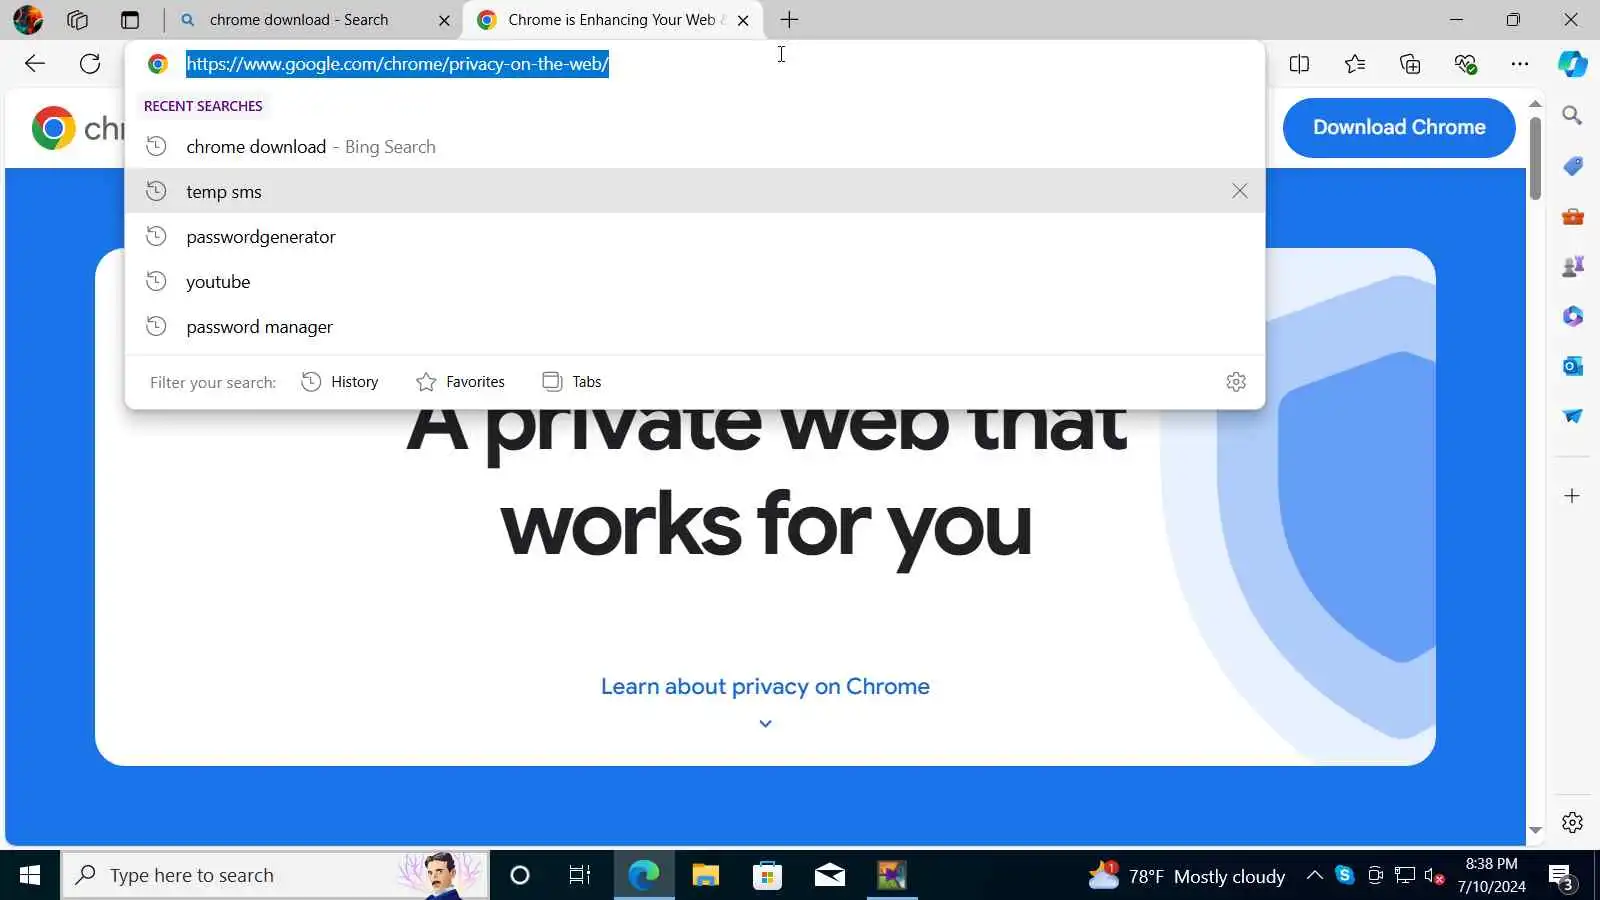Open Cortana circle icon on the taskbar
Image resolution: width=1600 pixels, height=900 pixels.
519,876
